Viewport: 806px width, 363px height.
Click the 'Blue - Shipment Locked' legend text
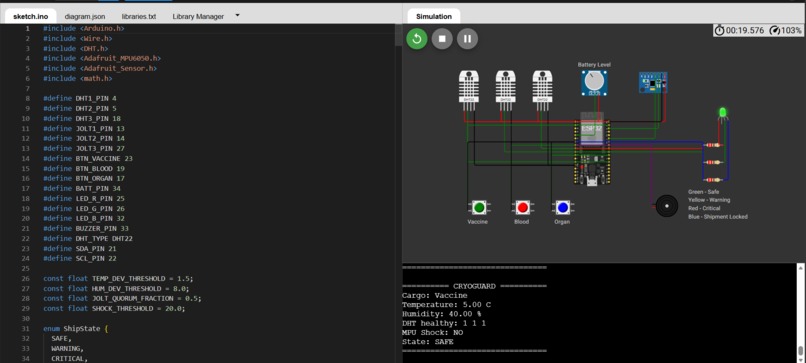[x=718, y=217]
